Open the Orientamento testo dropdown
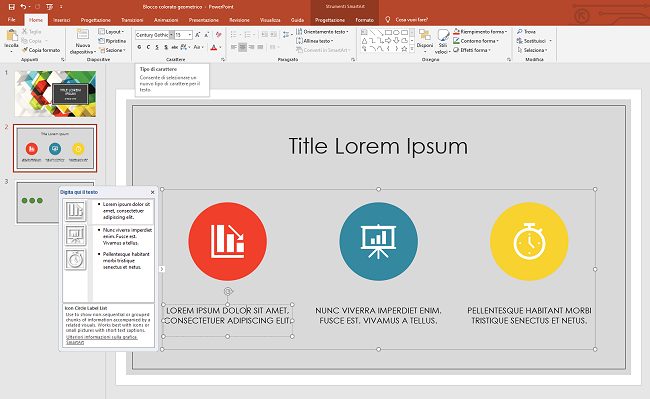Viewport: 650px width, 399px height. tap(322, 31)
